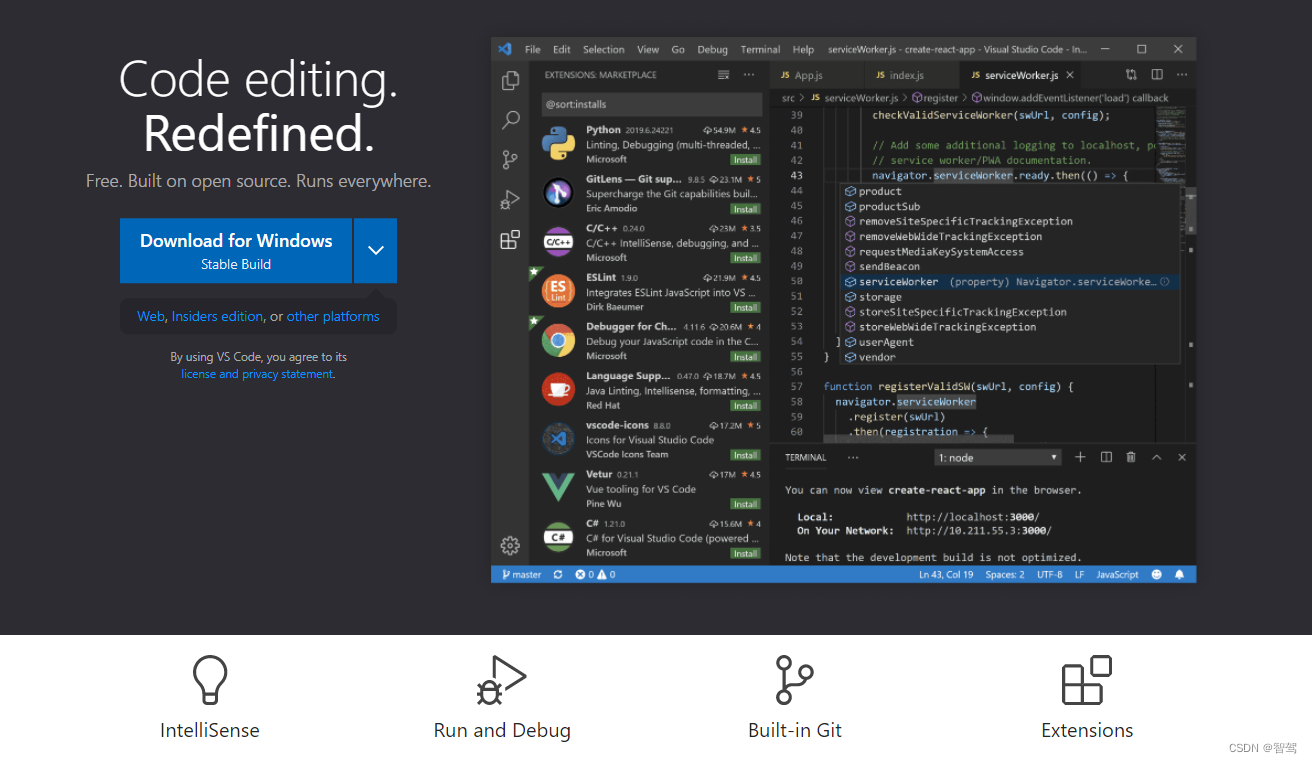Change the UTF-8 encoding in status bar
Image resolution: width=1312 pixels, height=763 pixels.
(1049, 575)
